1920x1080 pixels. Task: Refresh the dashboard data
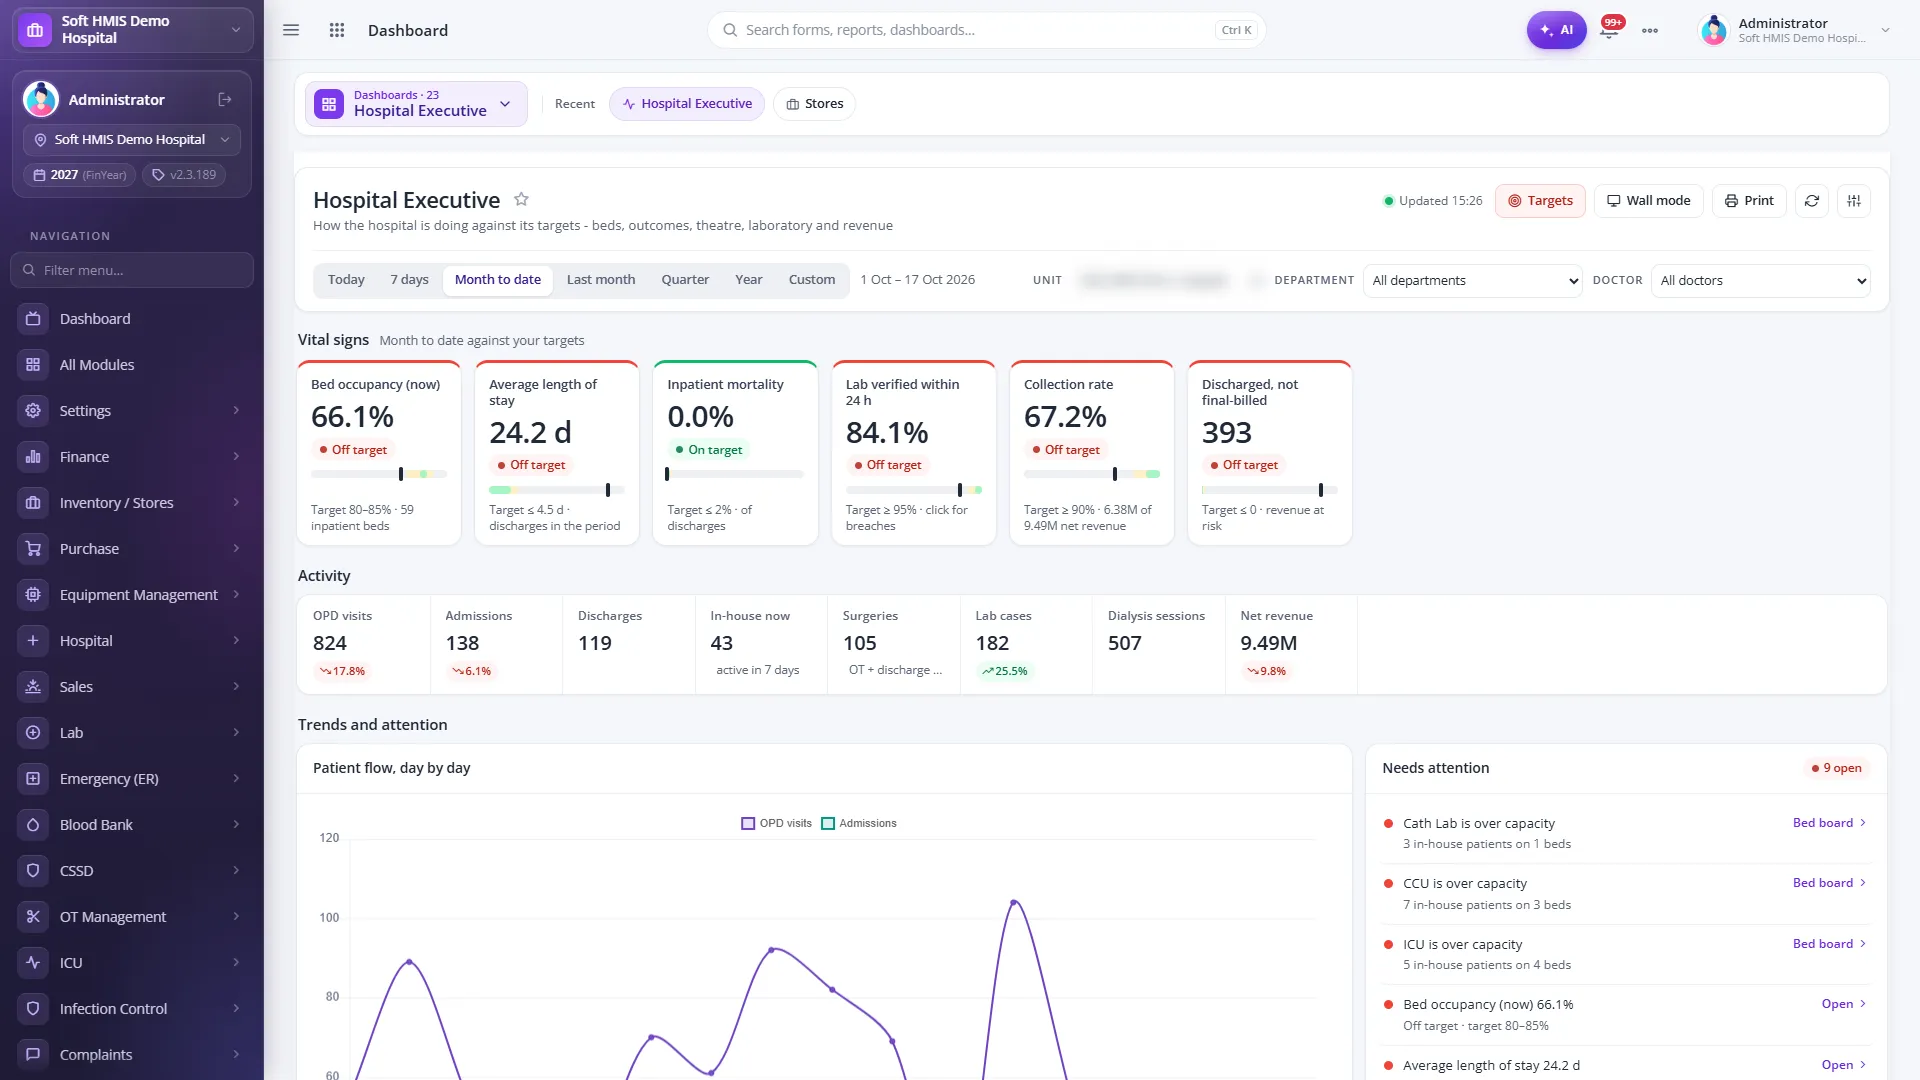[1812, 201]
